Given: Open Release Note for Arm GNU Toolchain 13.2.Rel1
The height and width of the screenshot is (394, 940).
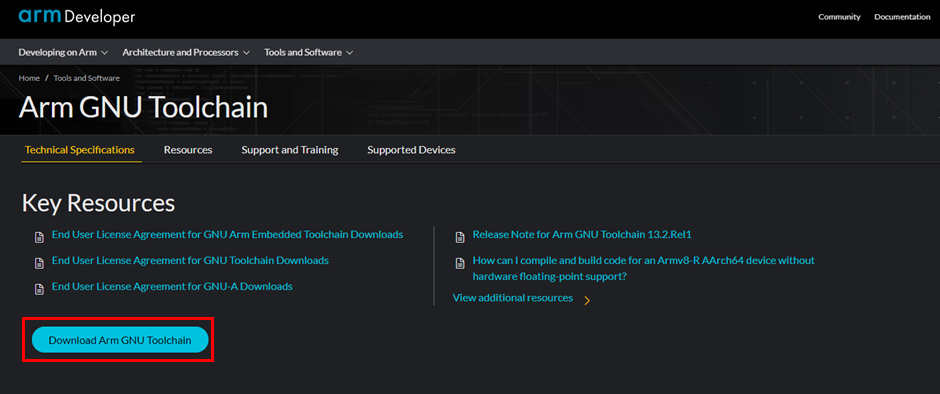Looking at the screenshot, I should tap(582, 234).
